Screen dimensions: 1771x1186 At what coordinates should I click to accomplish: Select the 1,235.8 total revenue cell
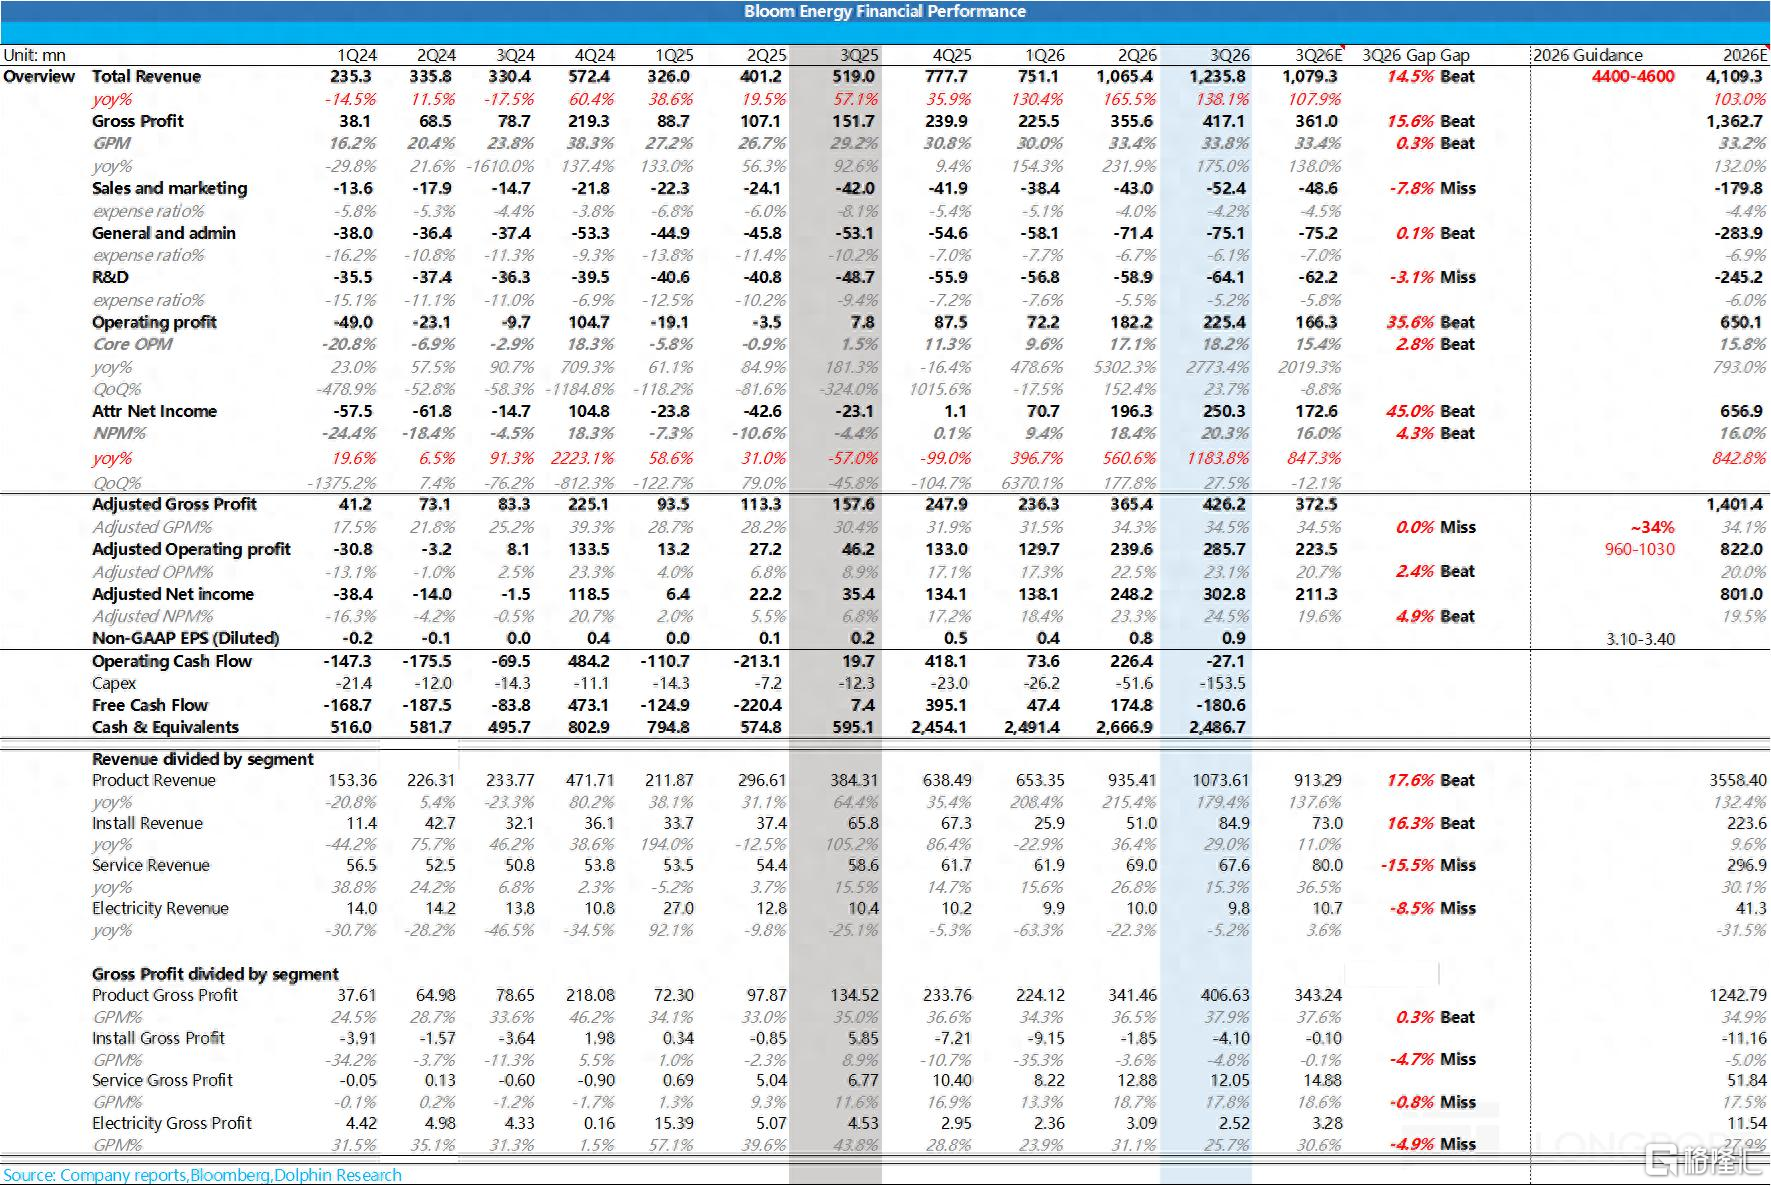(x=1218, y=77)
